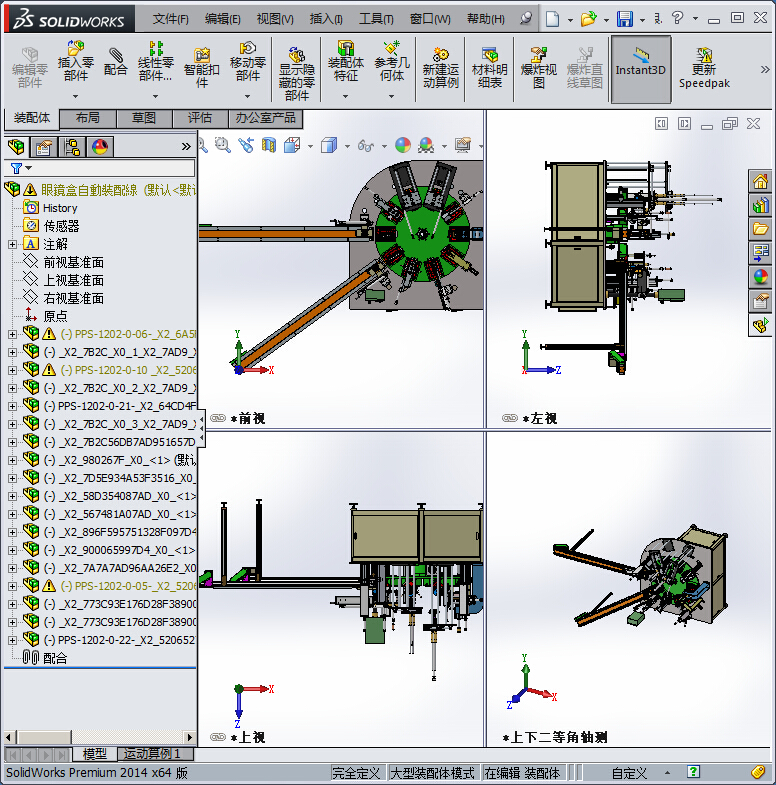Image resolution: width=776 pixels, height=785 pixels.
Task: Open File Explorer folder icon in task pane
Action: (x=760, y=229)
